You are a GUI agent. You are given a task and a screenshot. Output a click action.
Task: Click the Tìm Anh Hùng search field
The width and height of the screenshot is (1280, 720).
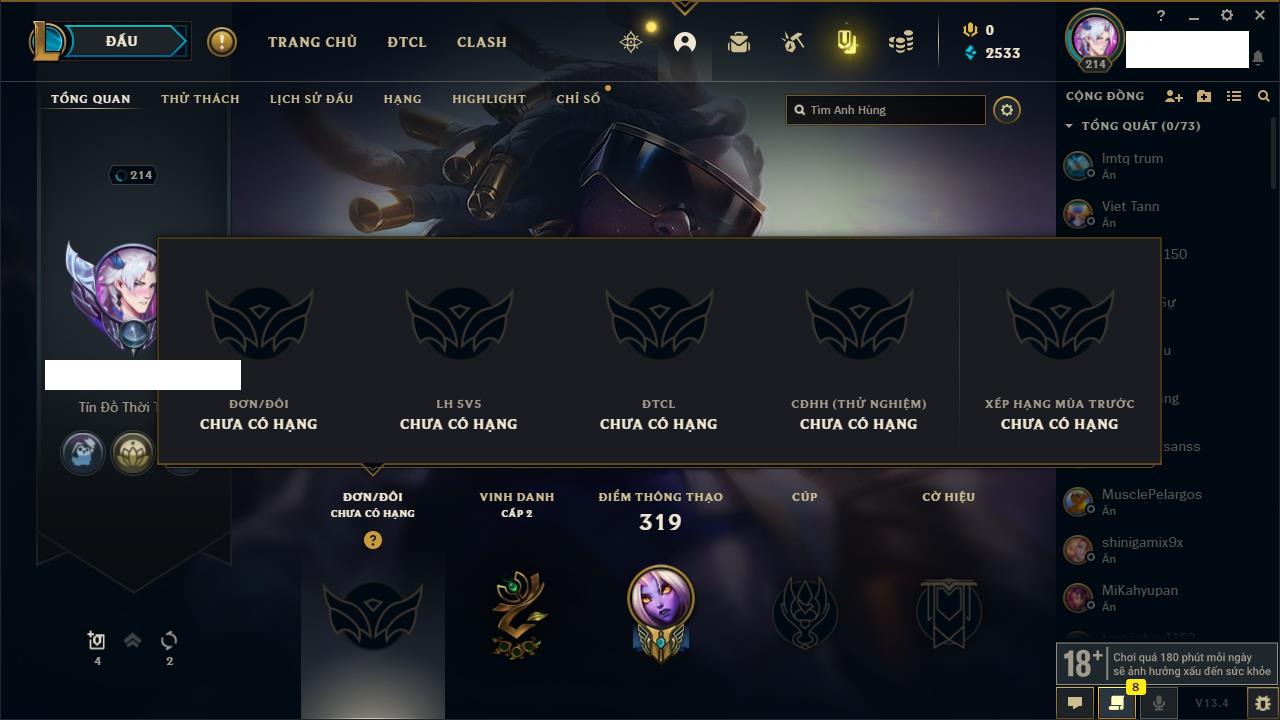(x=886, y=110)
